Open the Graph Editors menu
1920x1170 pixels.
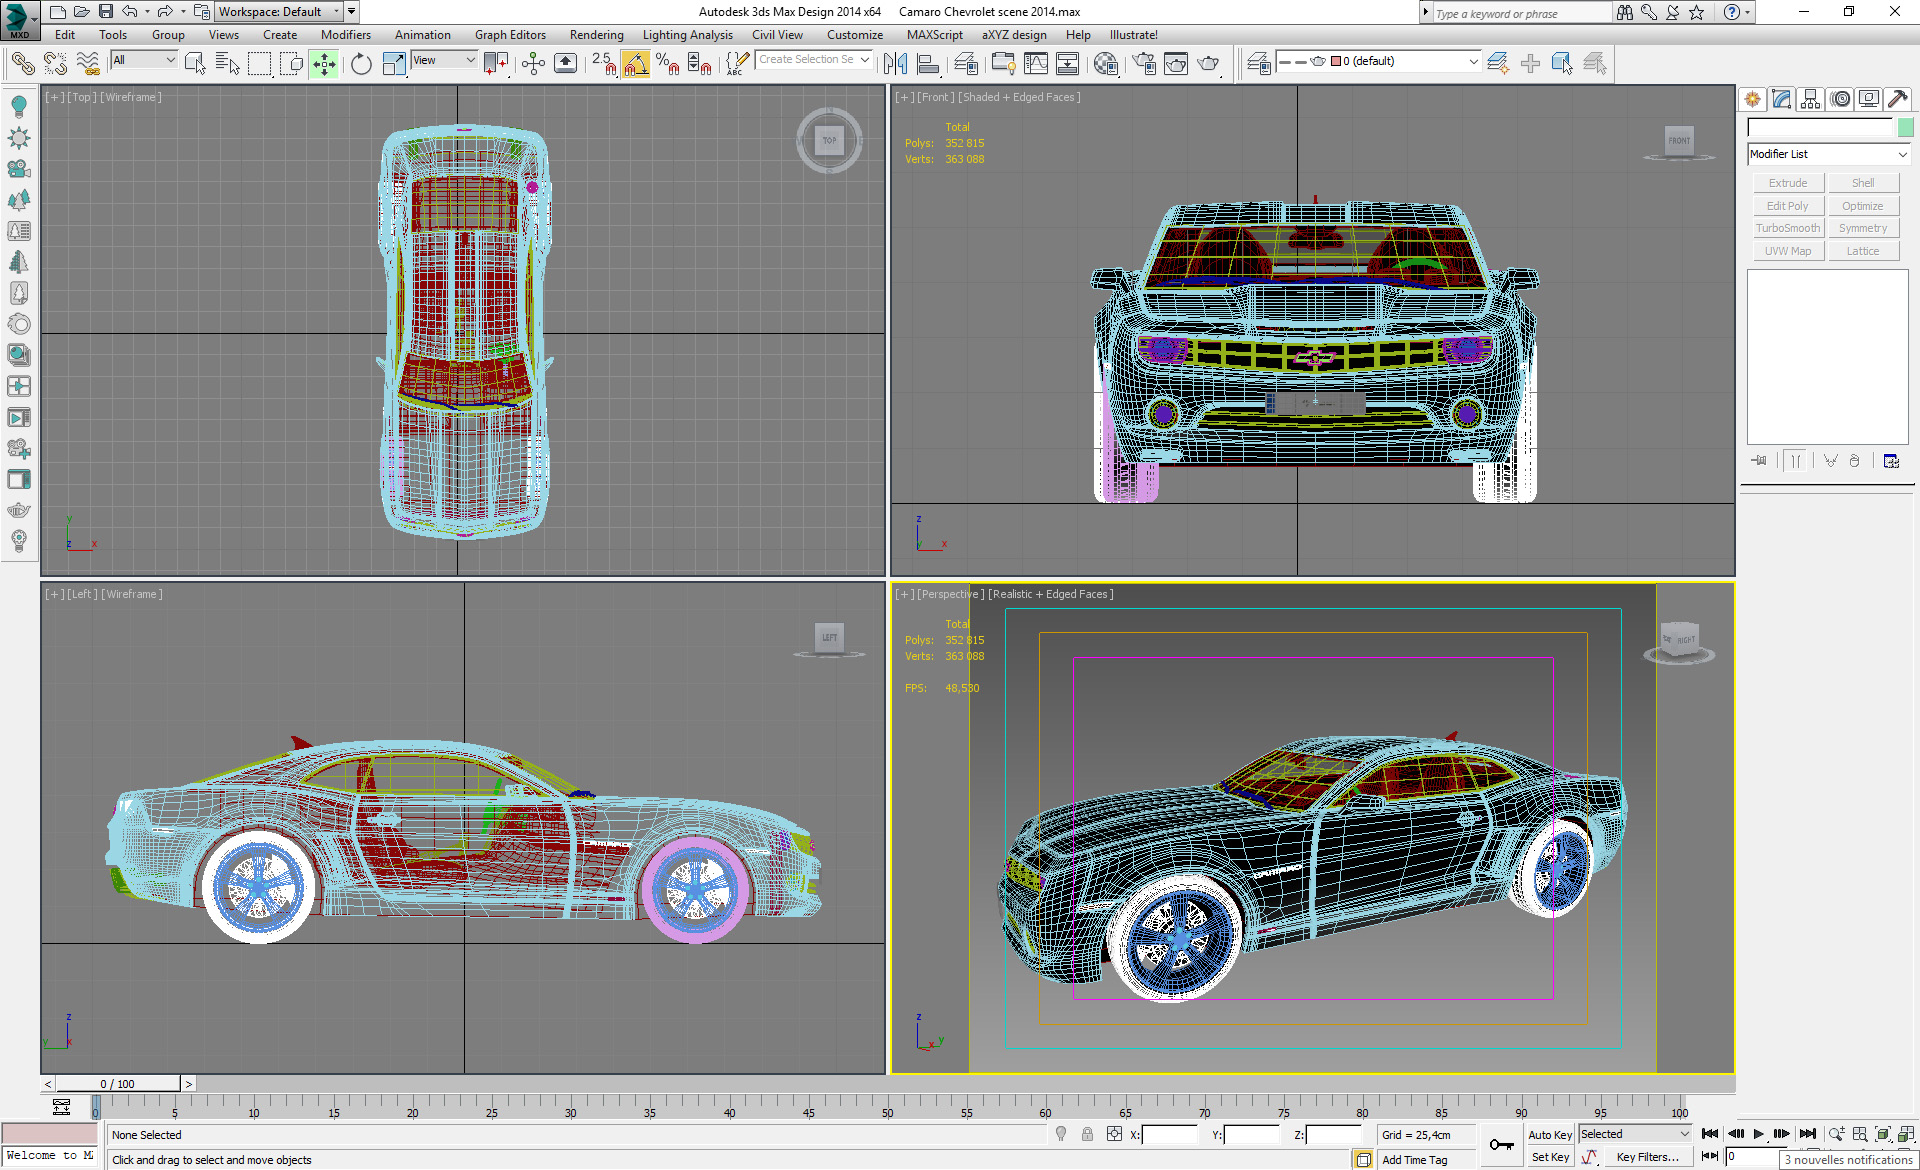click(510, 35)
